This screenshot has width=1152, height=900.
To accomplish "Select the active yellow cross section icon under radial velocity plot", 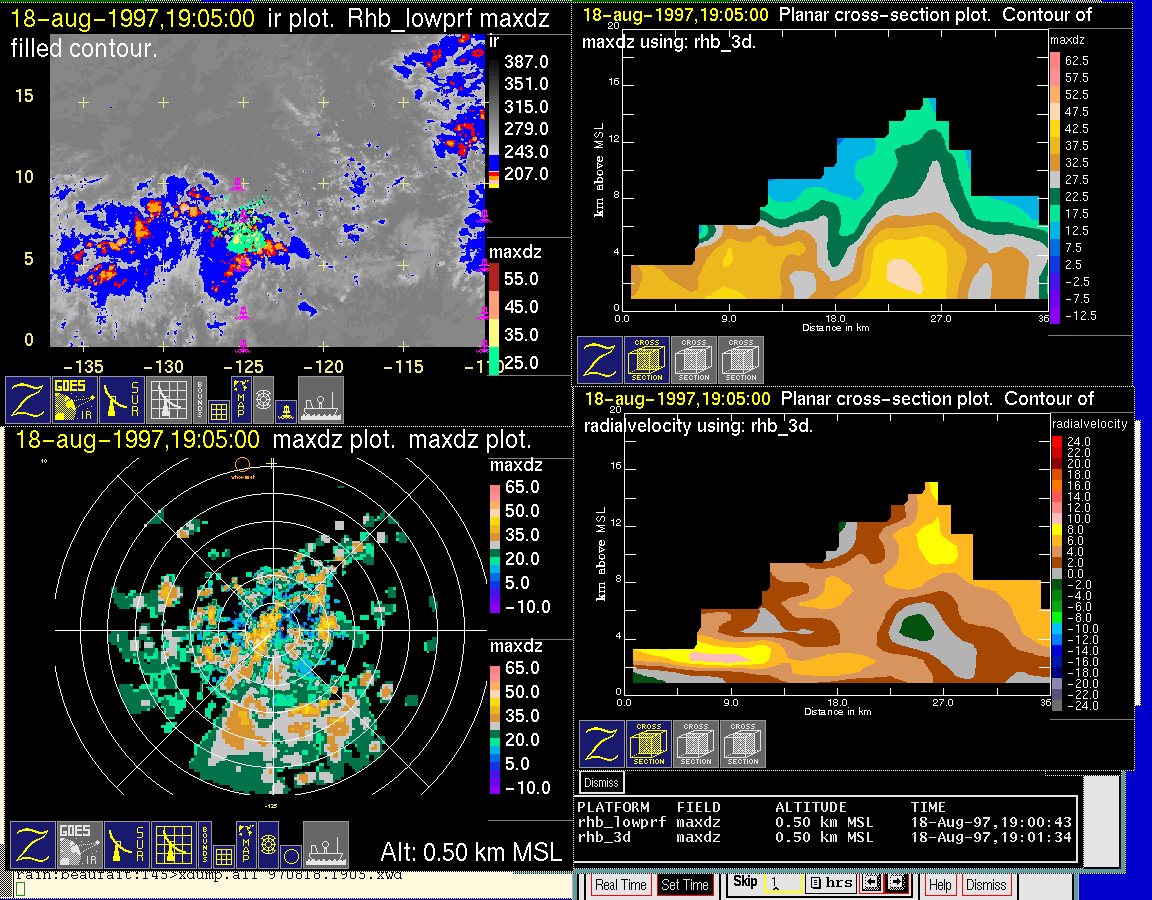I will click(x=649, y=744).
